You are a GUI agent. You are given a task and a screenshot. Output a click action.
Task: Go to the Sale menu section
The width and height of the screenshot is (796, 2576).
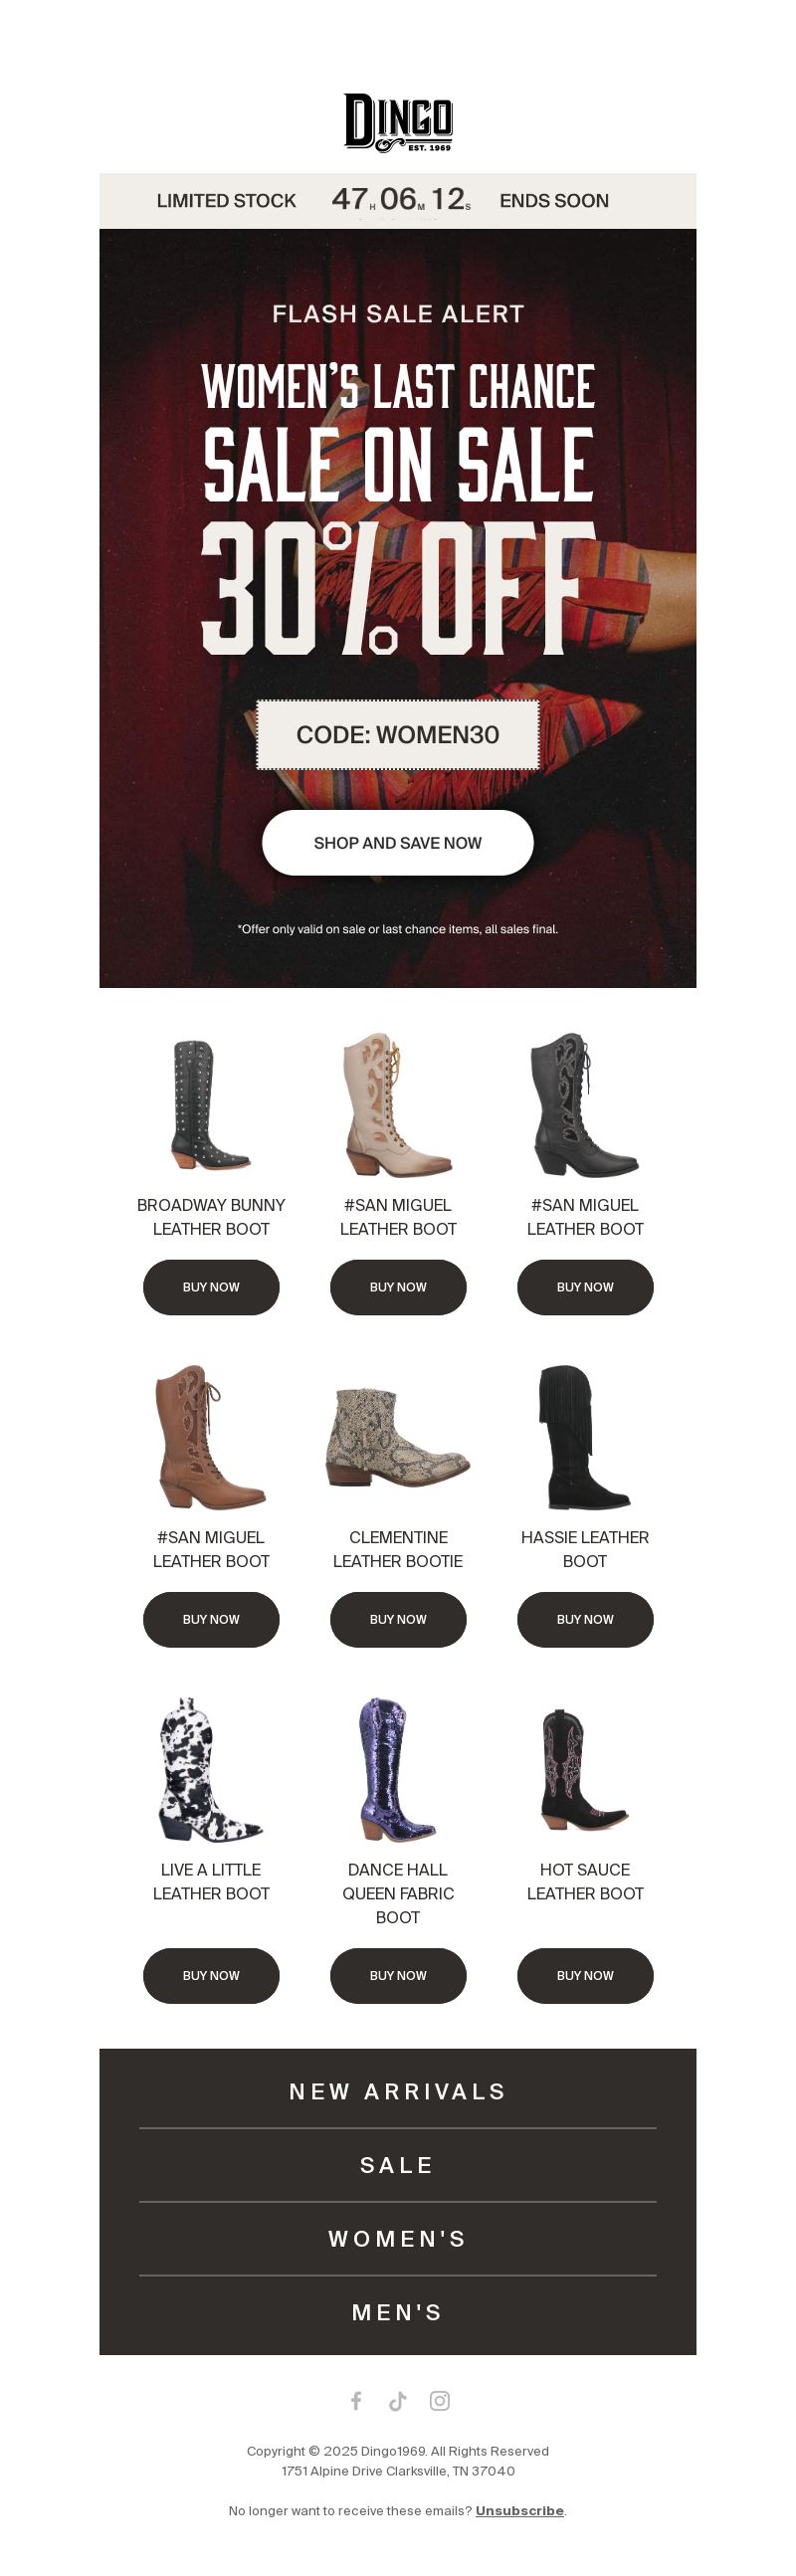pos(398,2165)
